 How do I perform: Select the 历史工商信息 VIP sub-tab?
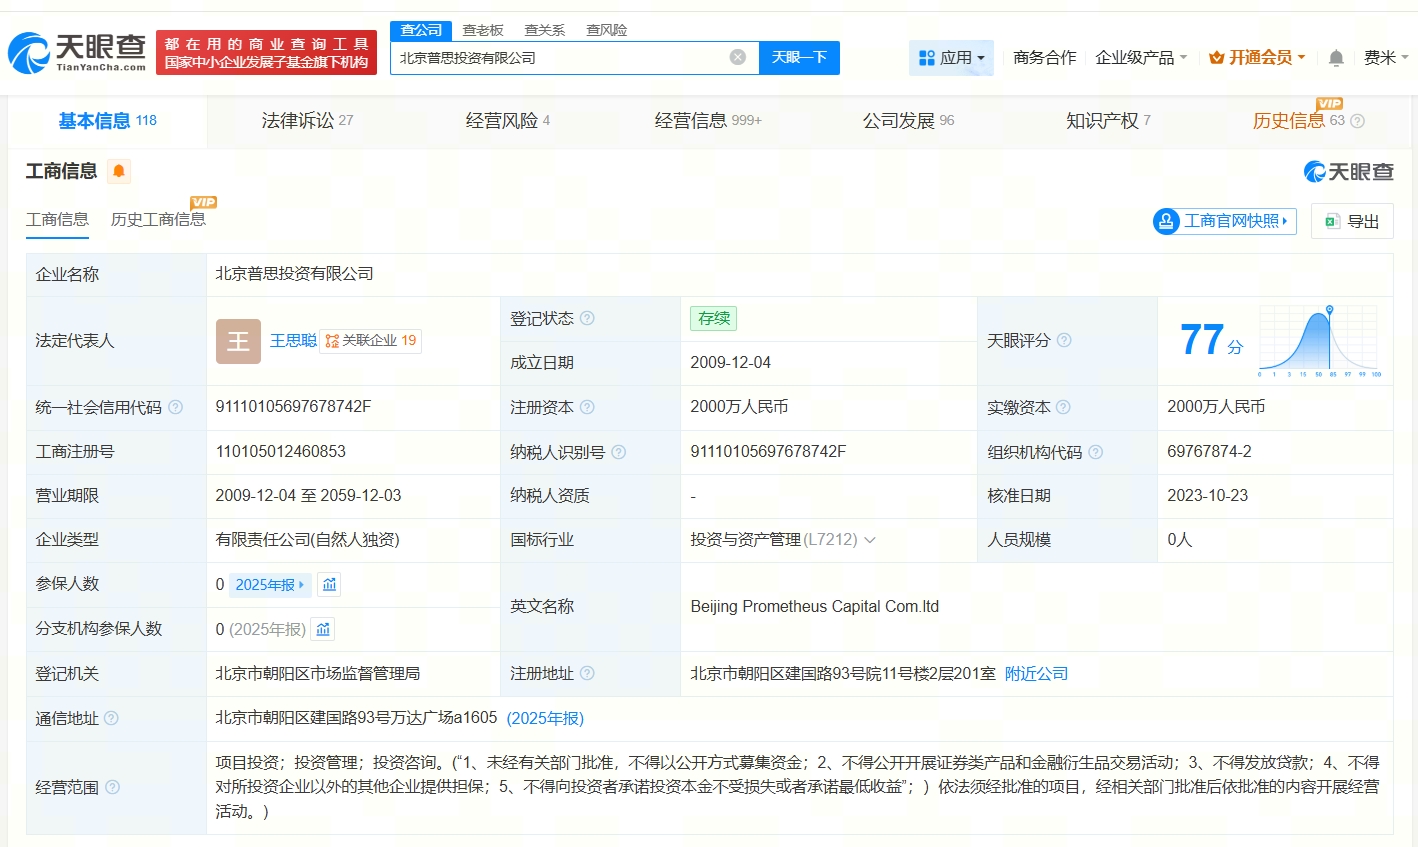158,220
